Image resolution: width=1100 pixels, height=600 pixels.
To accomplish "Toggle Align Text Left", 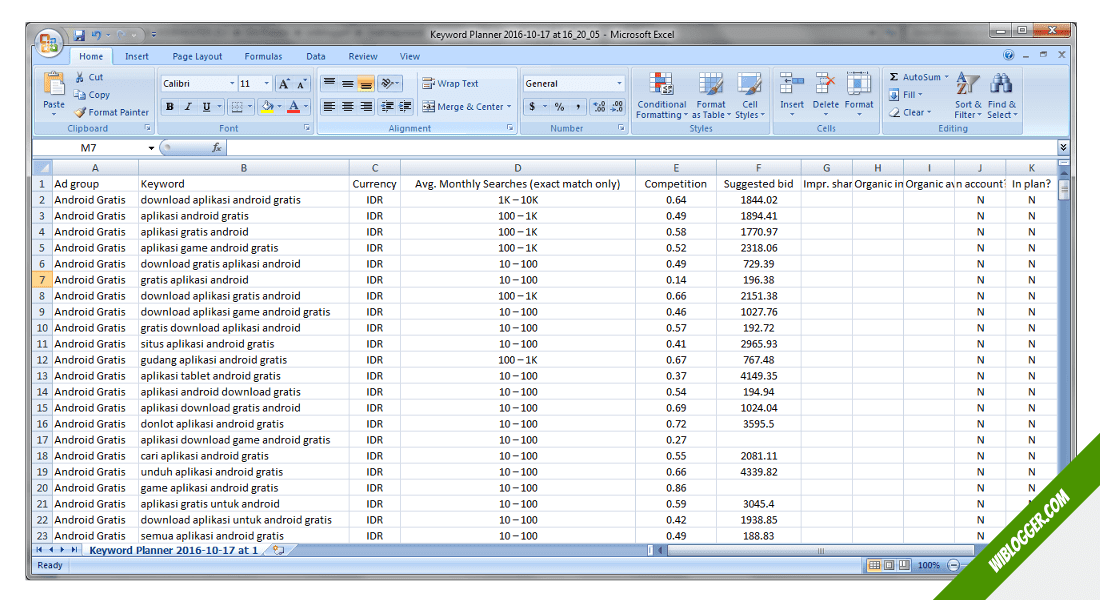I will click(x=329, y=107).
